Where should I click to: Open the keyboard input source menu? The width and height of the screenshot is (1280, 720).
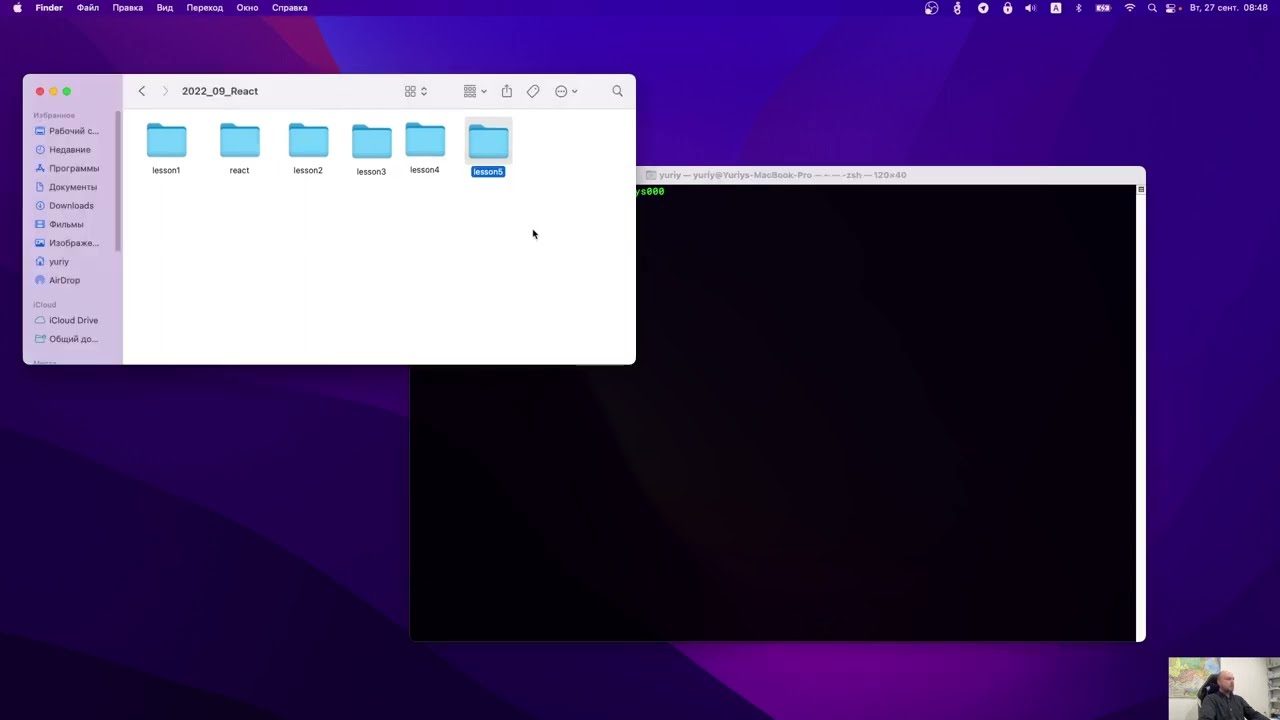tap(1056, 8)
